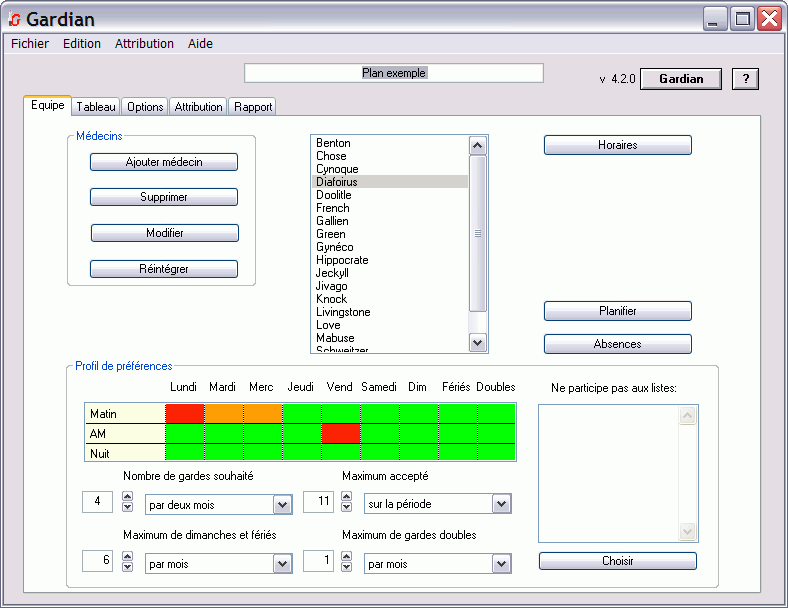The width and height of the screenshot is (788, 608).
Task: Select Hippocrate in the doctors list
Action: pyautogui.click(x=390, y=260)
